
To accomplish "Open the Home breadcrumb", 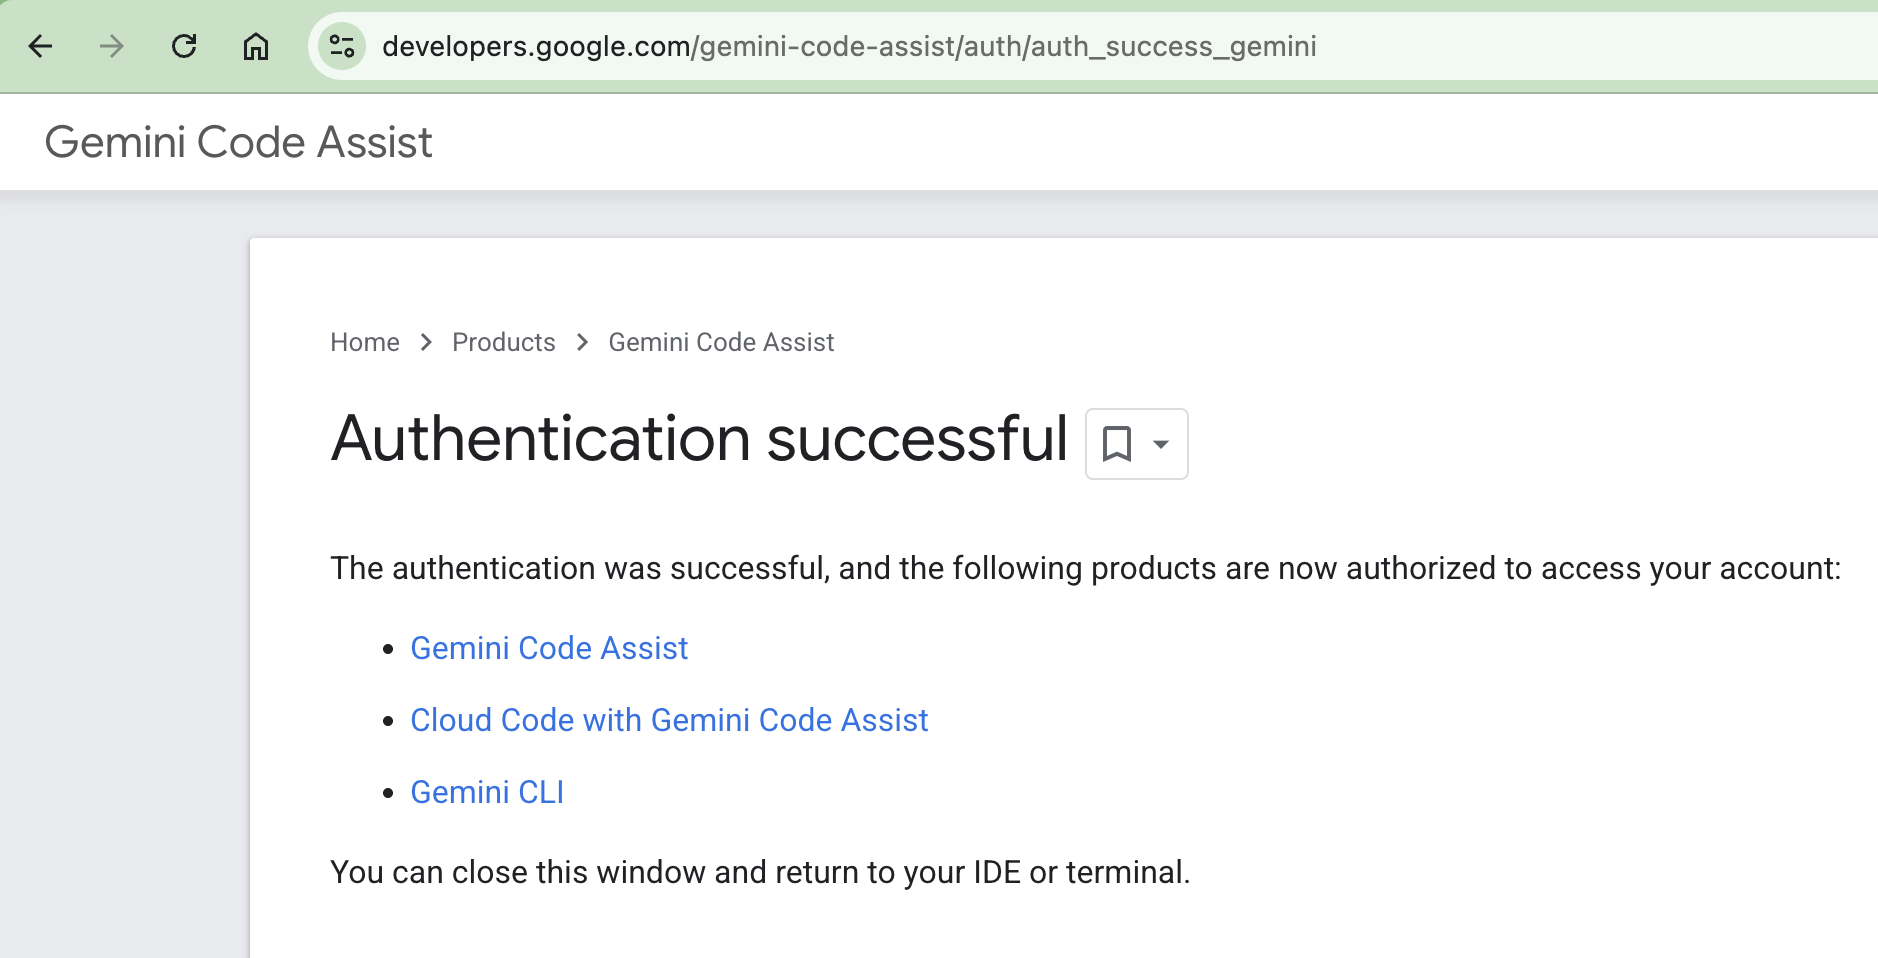I will [365, 342].
